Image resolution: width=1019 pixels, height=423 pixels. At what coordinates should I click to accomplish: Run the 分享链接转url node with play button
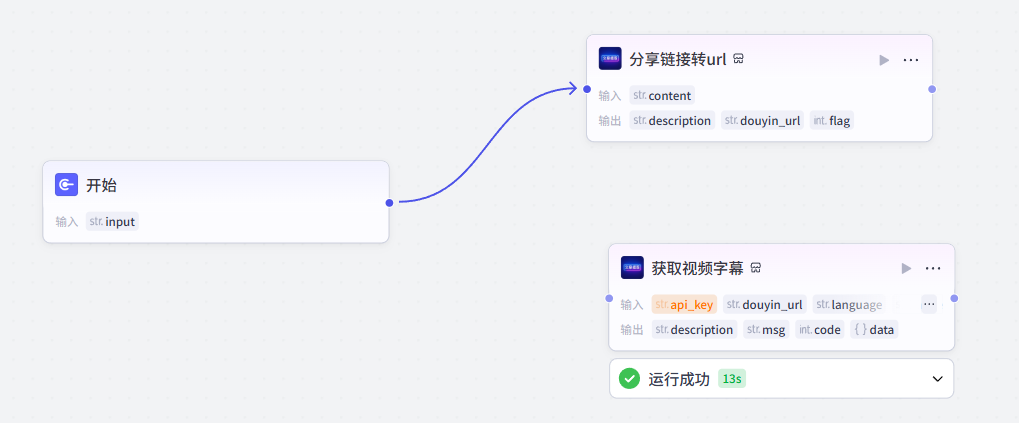tap(884, 60)
